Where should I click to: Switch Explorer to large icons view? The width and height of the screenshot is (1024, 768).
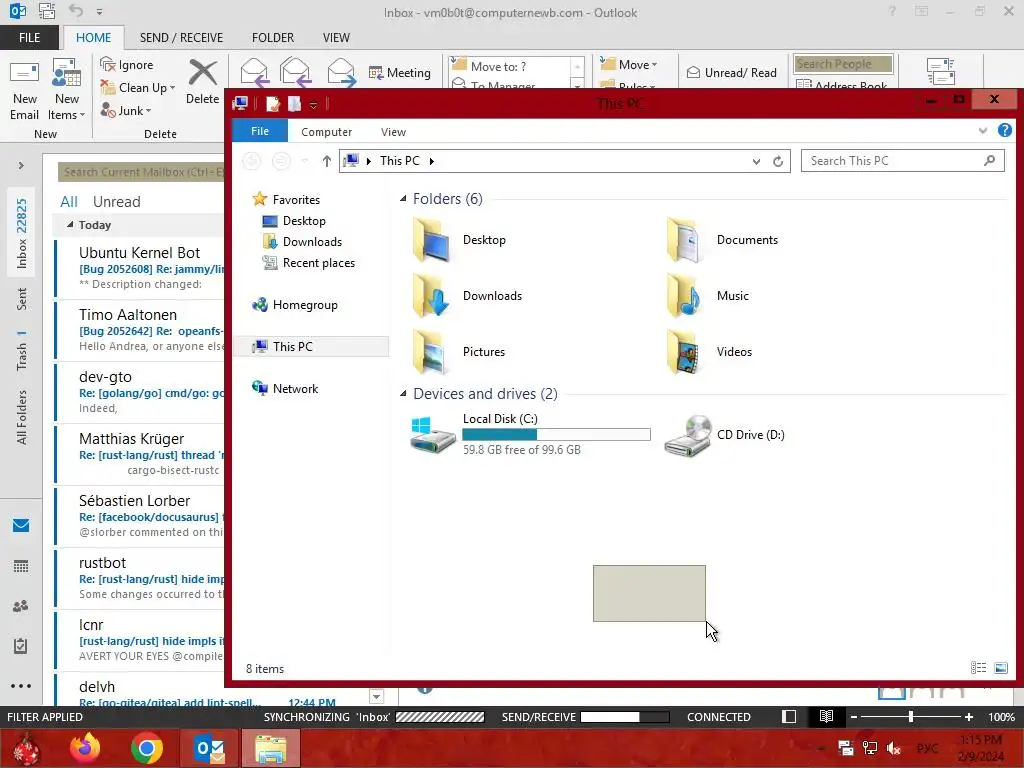tap(1000, 667)
